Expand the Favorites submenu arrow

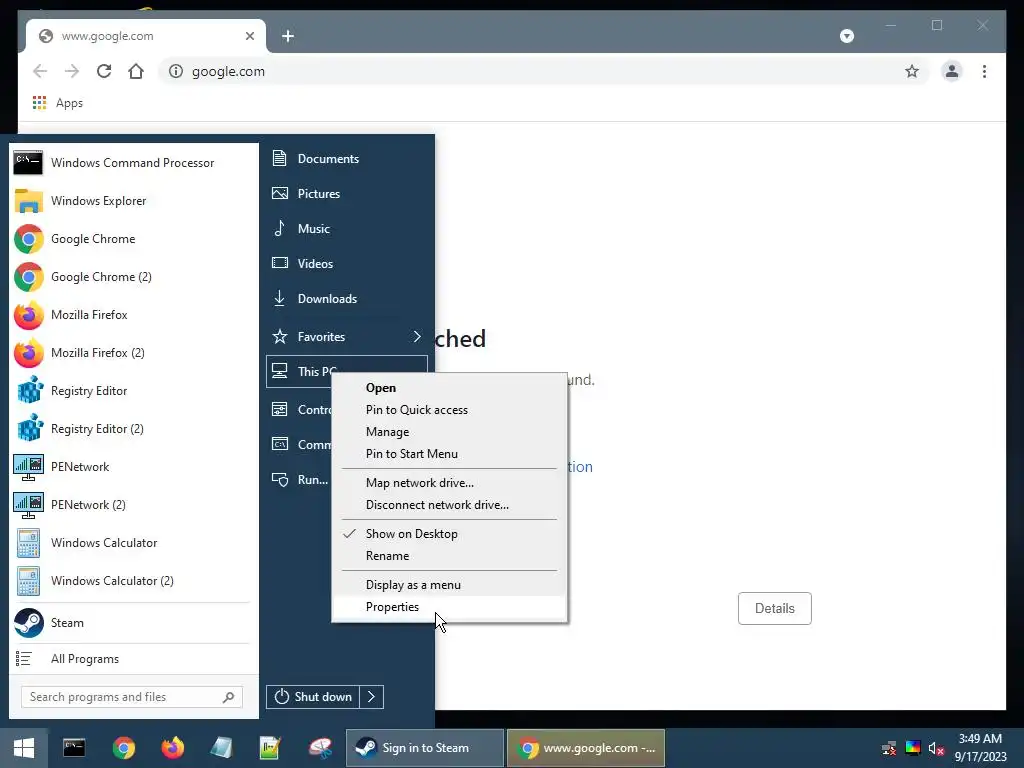click(x=417, y=336)
